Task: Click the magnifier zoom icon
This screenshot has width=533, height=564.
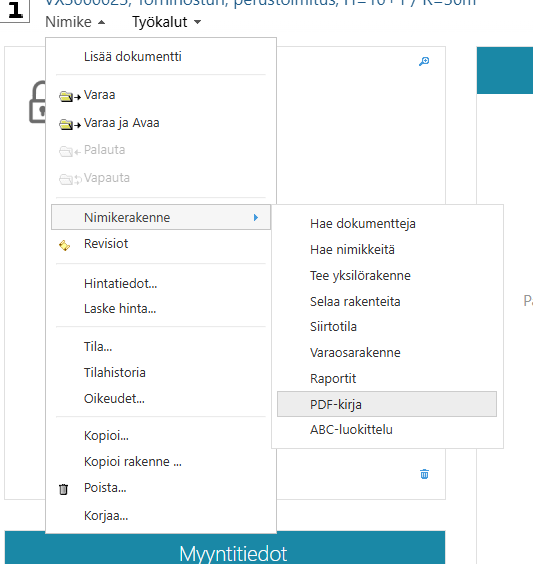Action: [424, 62]
